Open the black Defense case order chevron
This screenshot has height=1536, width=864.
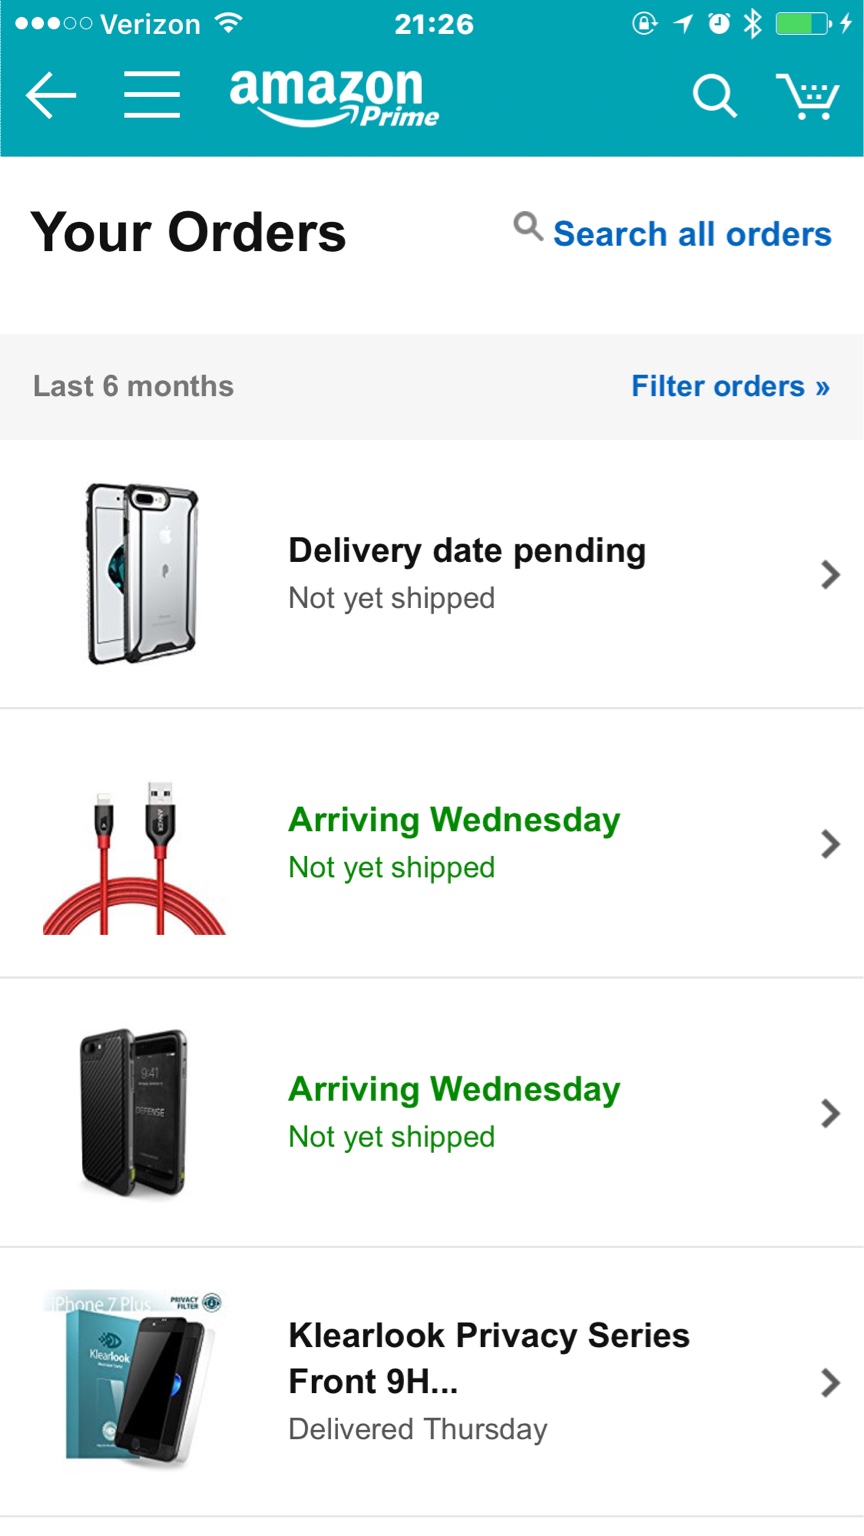830,1113
